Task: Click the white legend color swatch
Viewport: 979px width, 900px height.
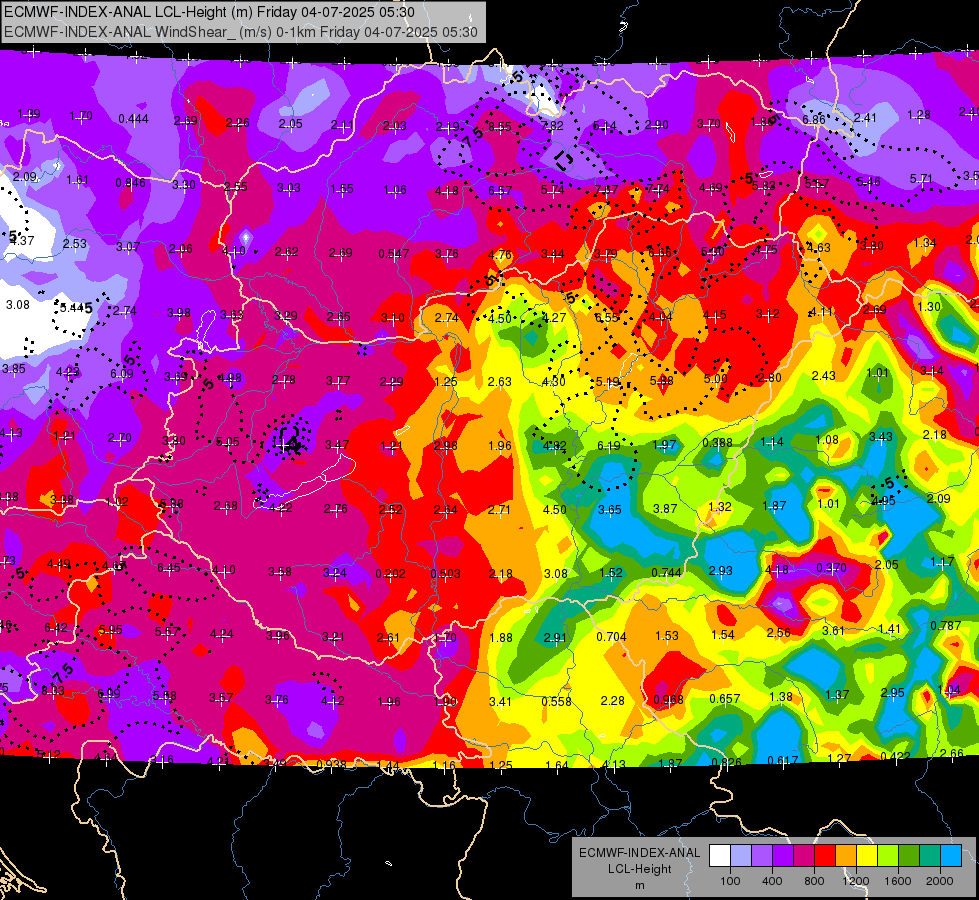Action: (720, 856)
